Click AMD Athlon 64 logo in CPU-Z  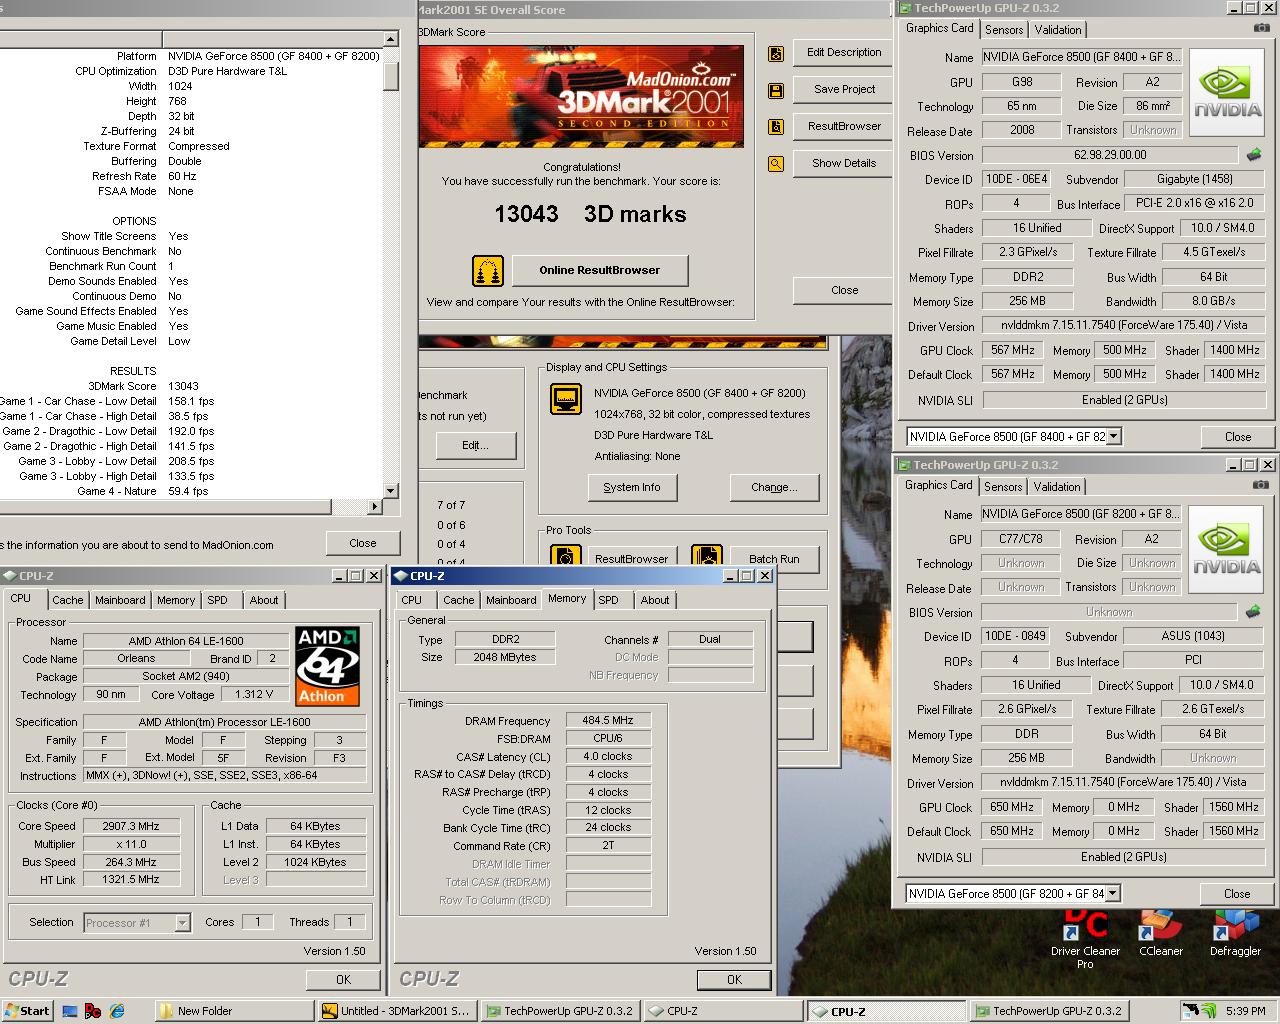(x=327, y=666)
